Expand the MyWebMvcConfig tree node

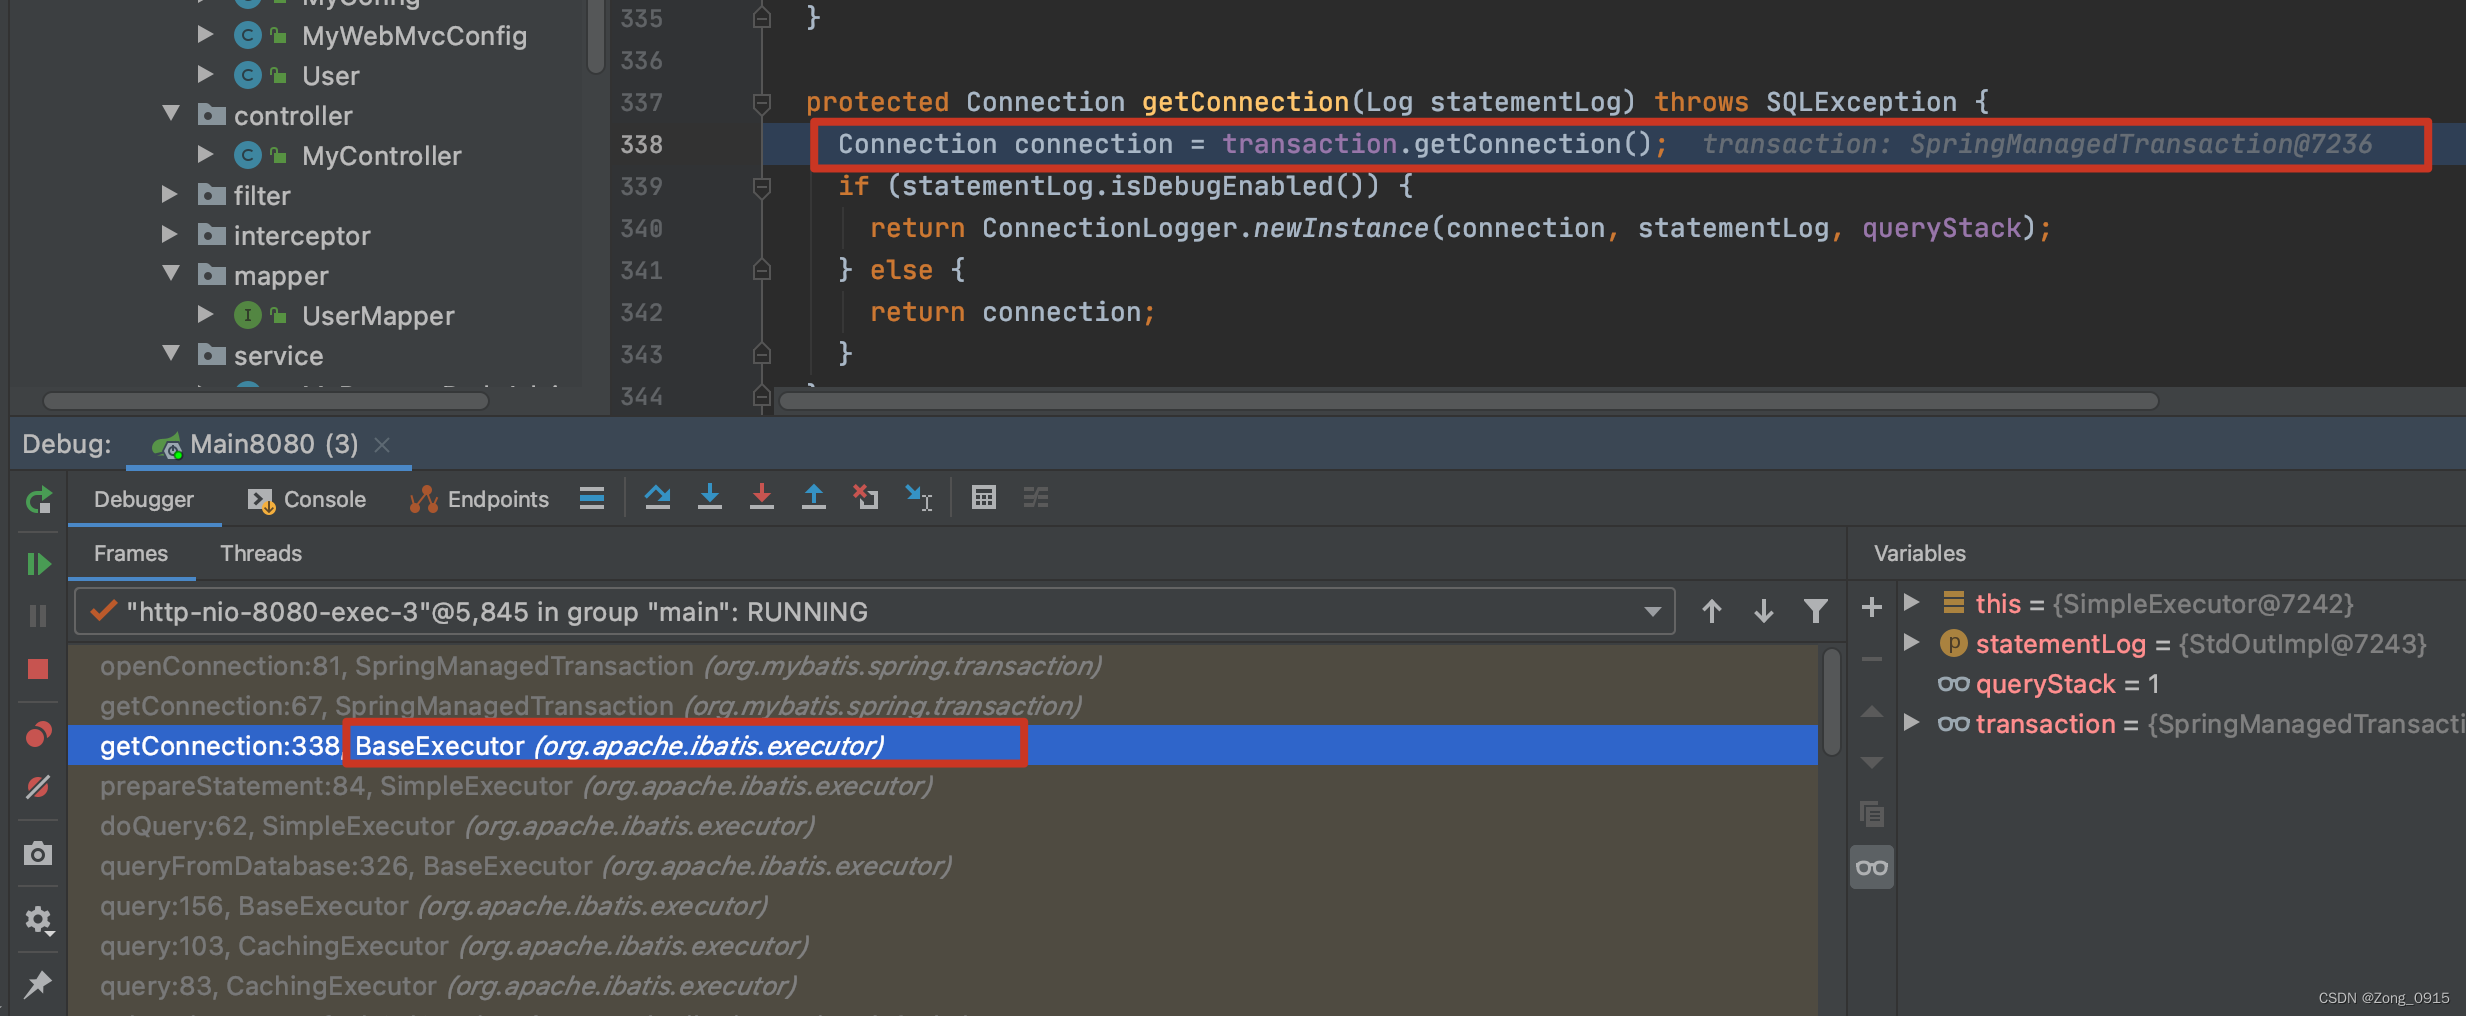(x=205, y=35)
